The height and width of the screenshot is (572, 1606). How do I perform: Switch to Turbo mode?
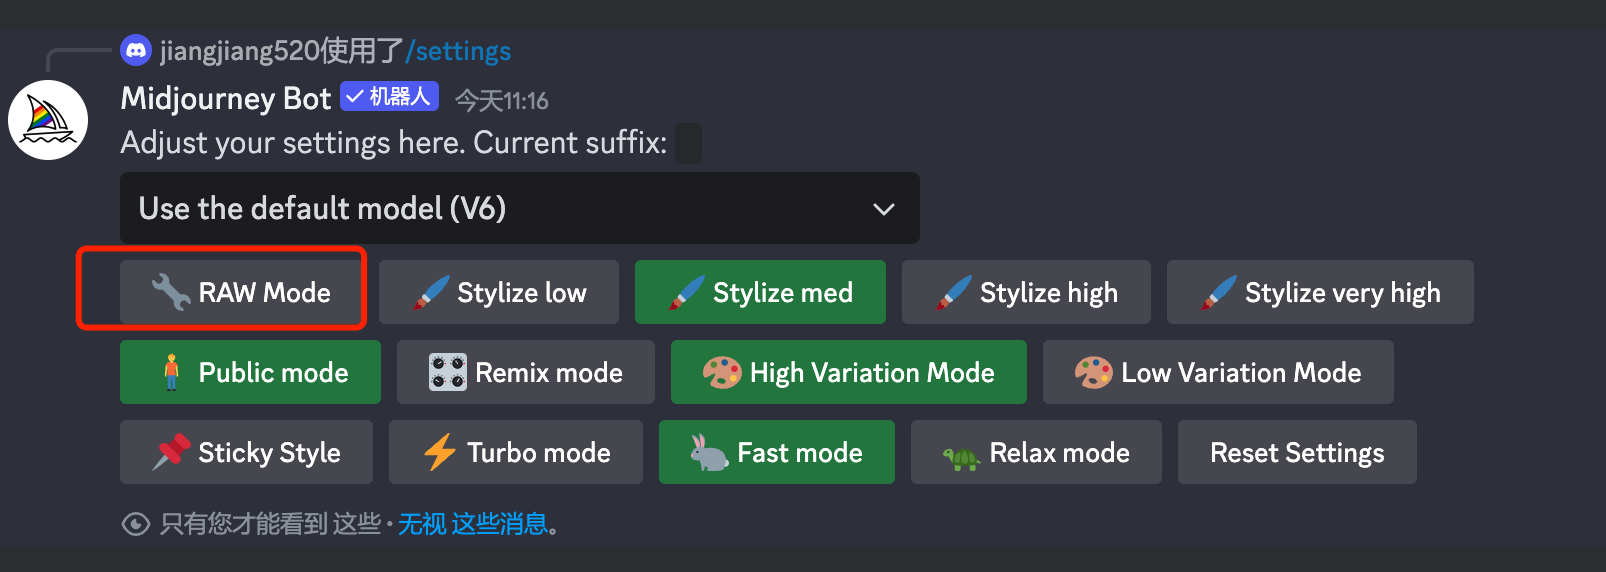pos(516,452)
